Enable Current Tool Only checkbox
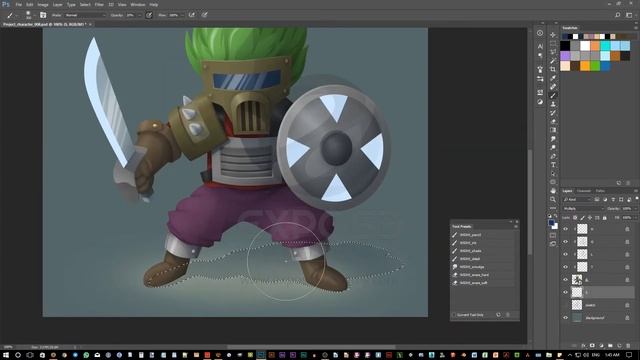Viewport: 640px width, 360px height. pos(454,315)
